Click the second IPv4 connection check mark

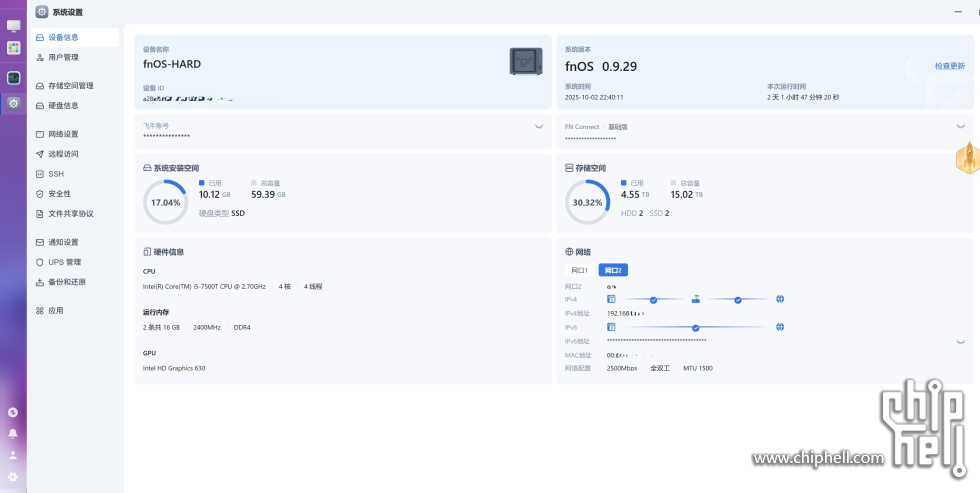pos(738,300)
